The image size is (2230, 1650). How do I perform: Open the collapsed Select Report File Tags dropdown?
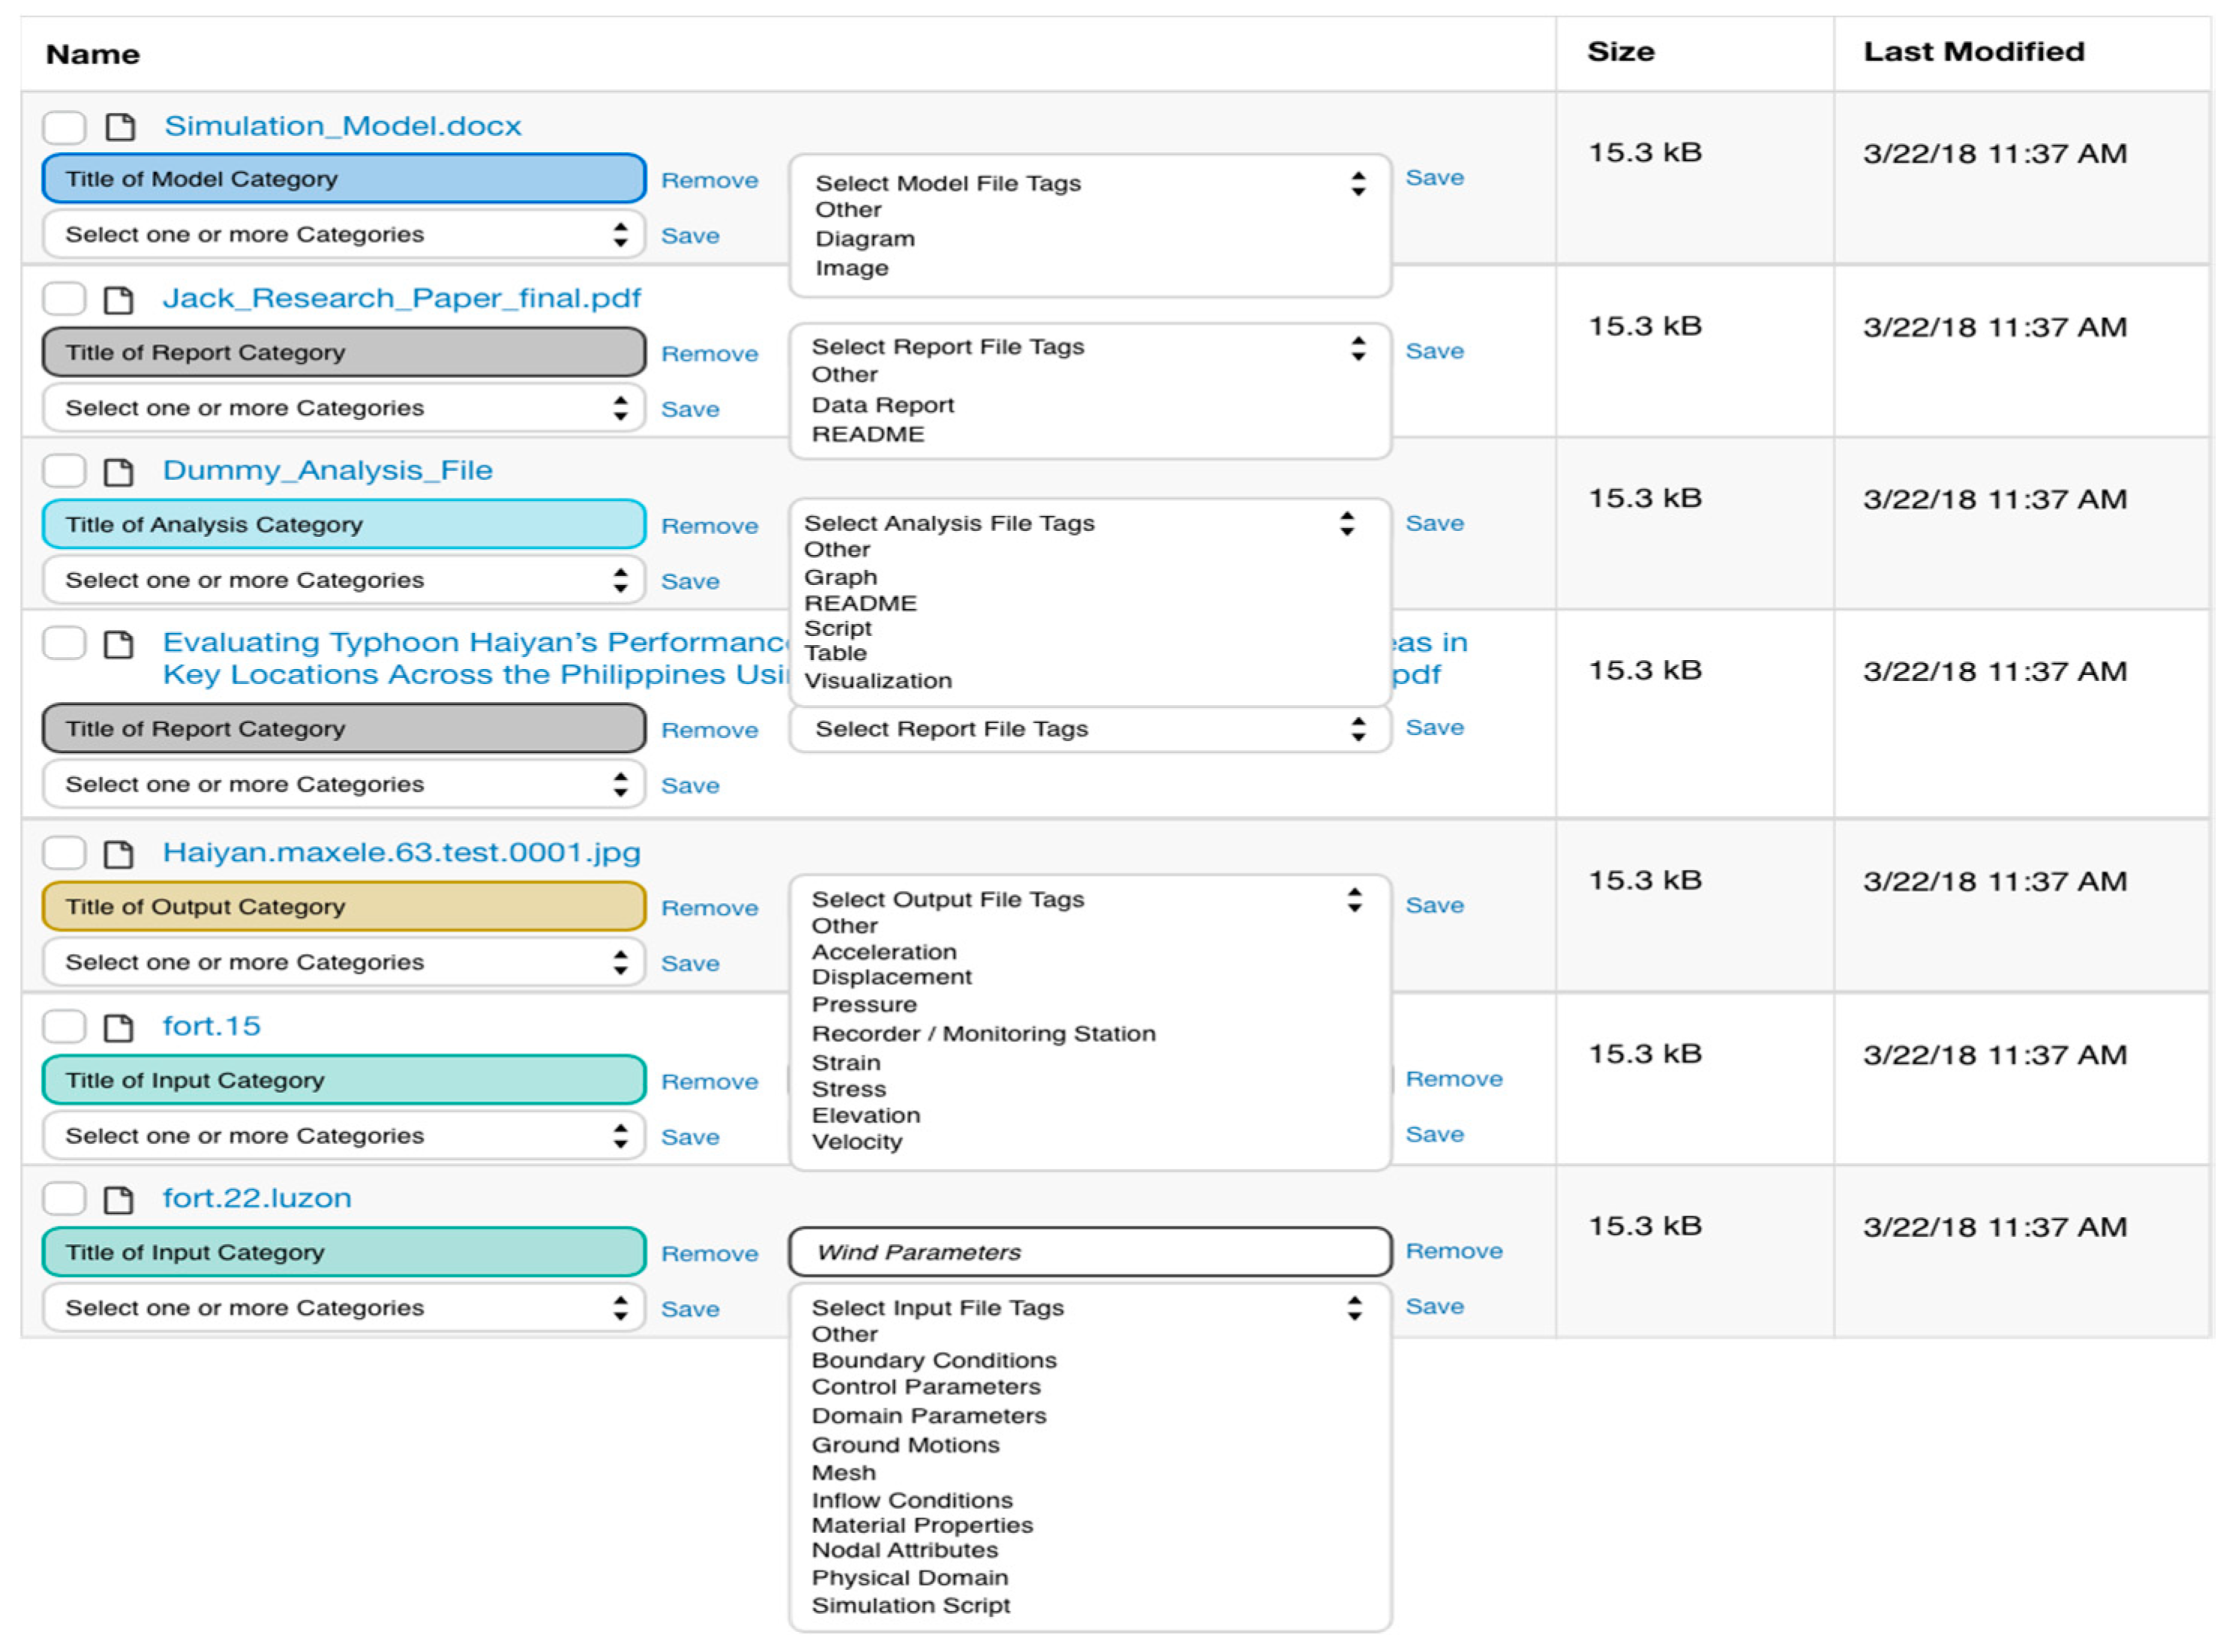(1089, 730)
